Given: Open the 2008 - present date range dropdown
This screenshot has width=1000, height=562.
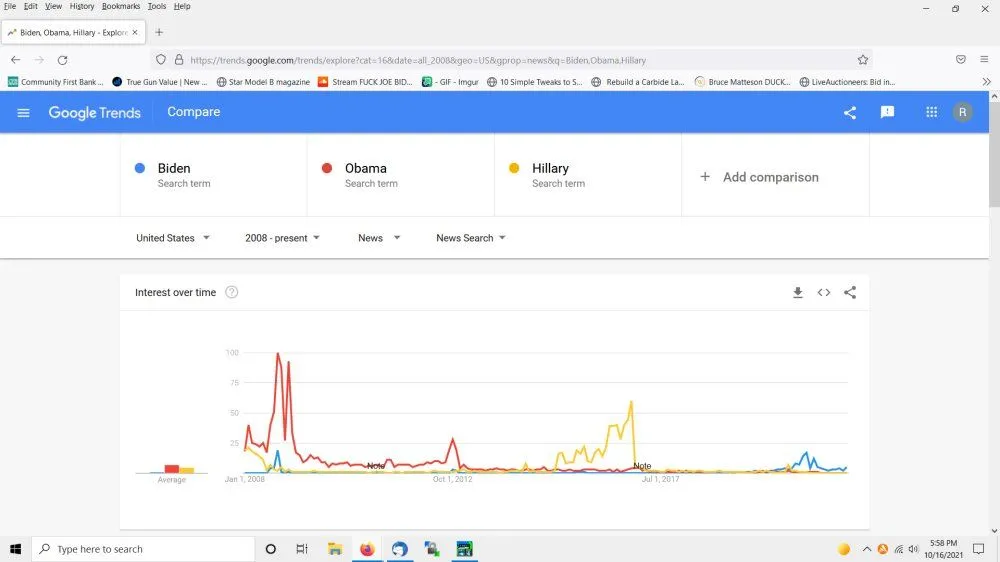Looking at the screenshot, I should [282, 238].
